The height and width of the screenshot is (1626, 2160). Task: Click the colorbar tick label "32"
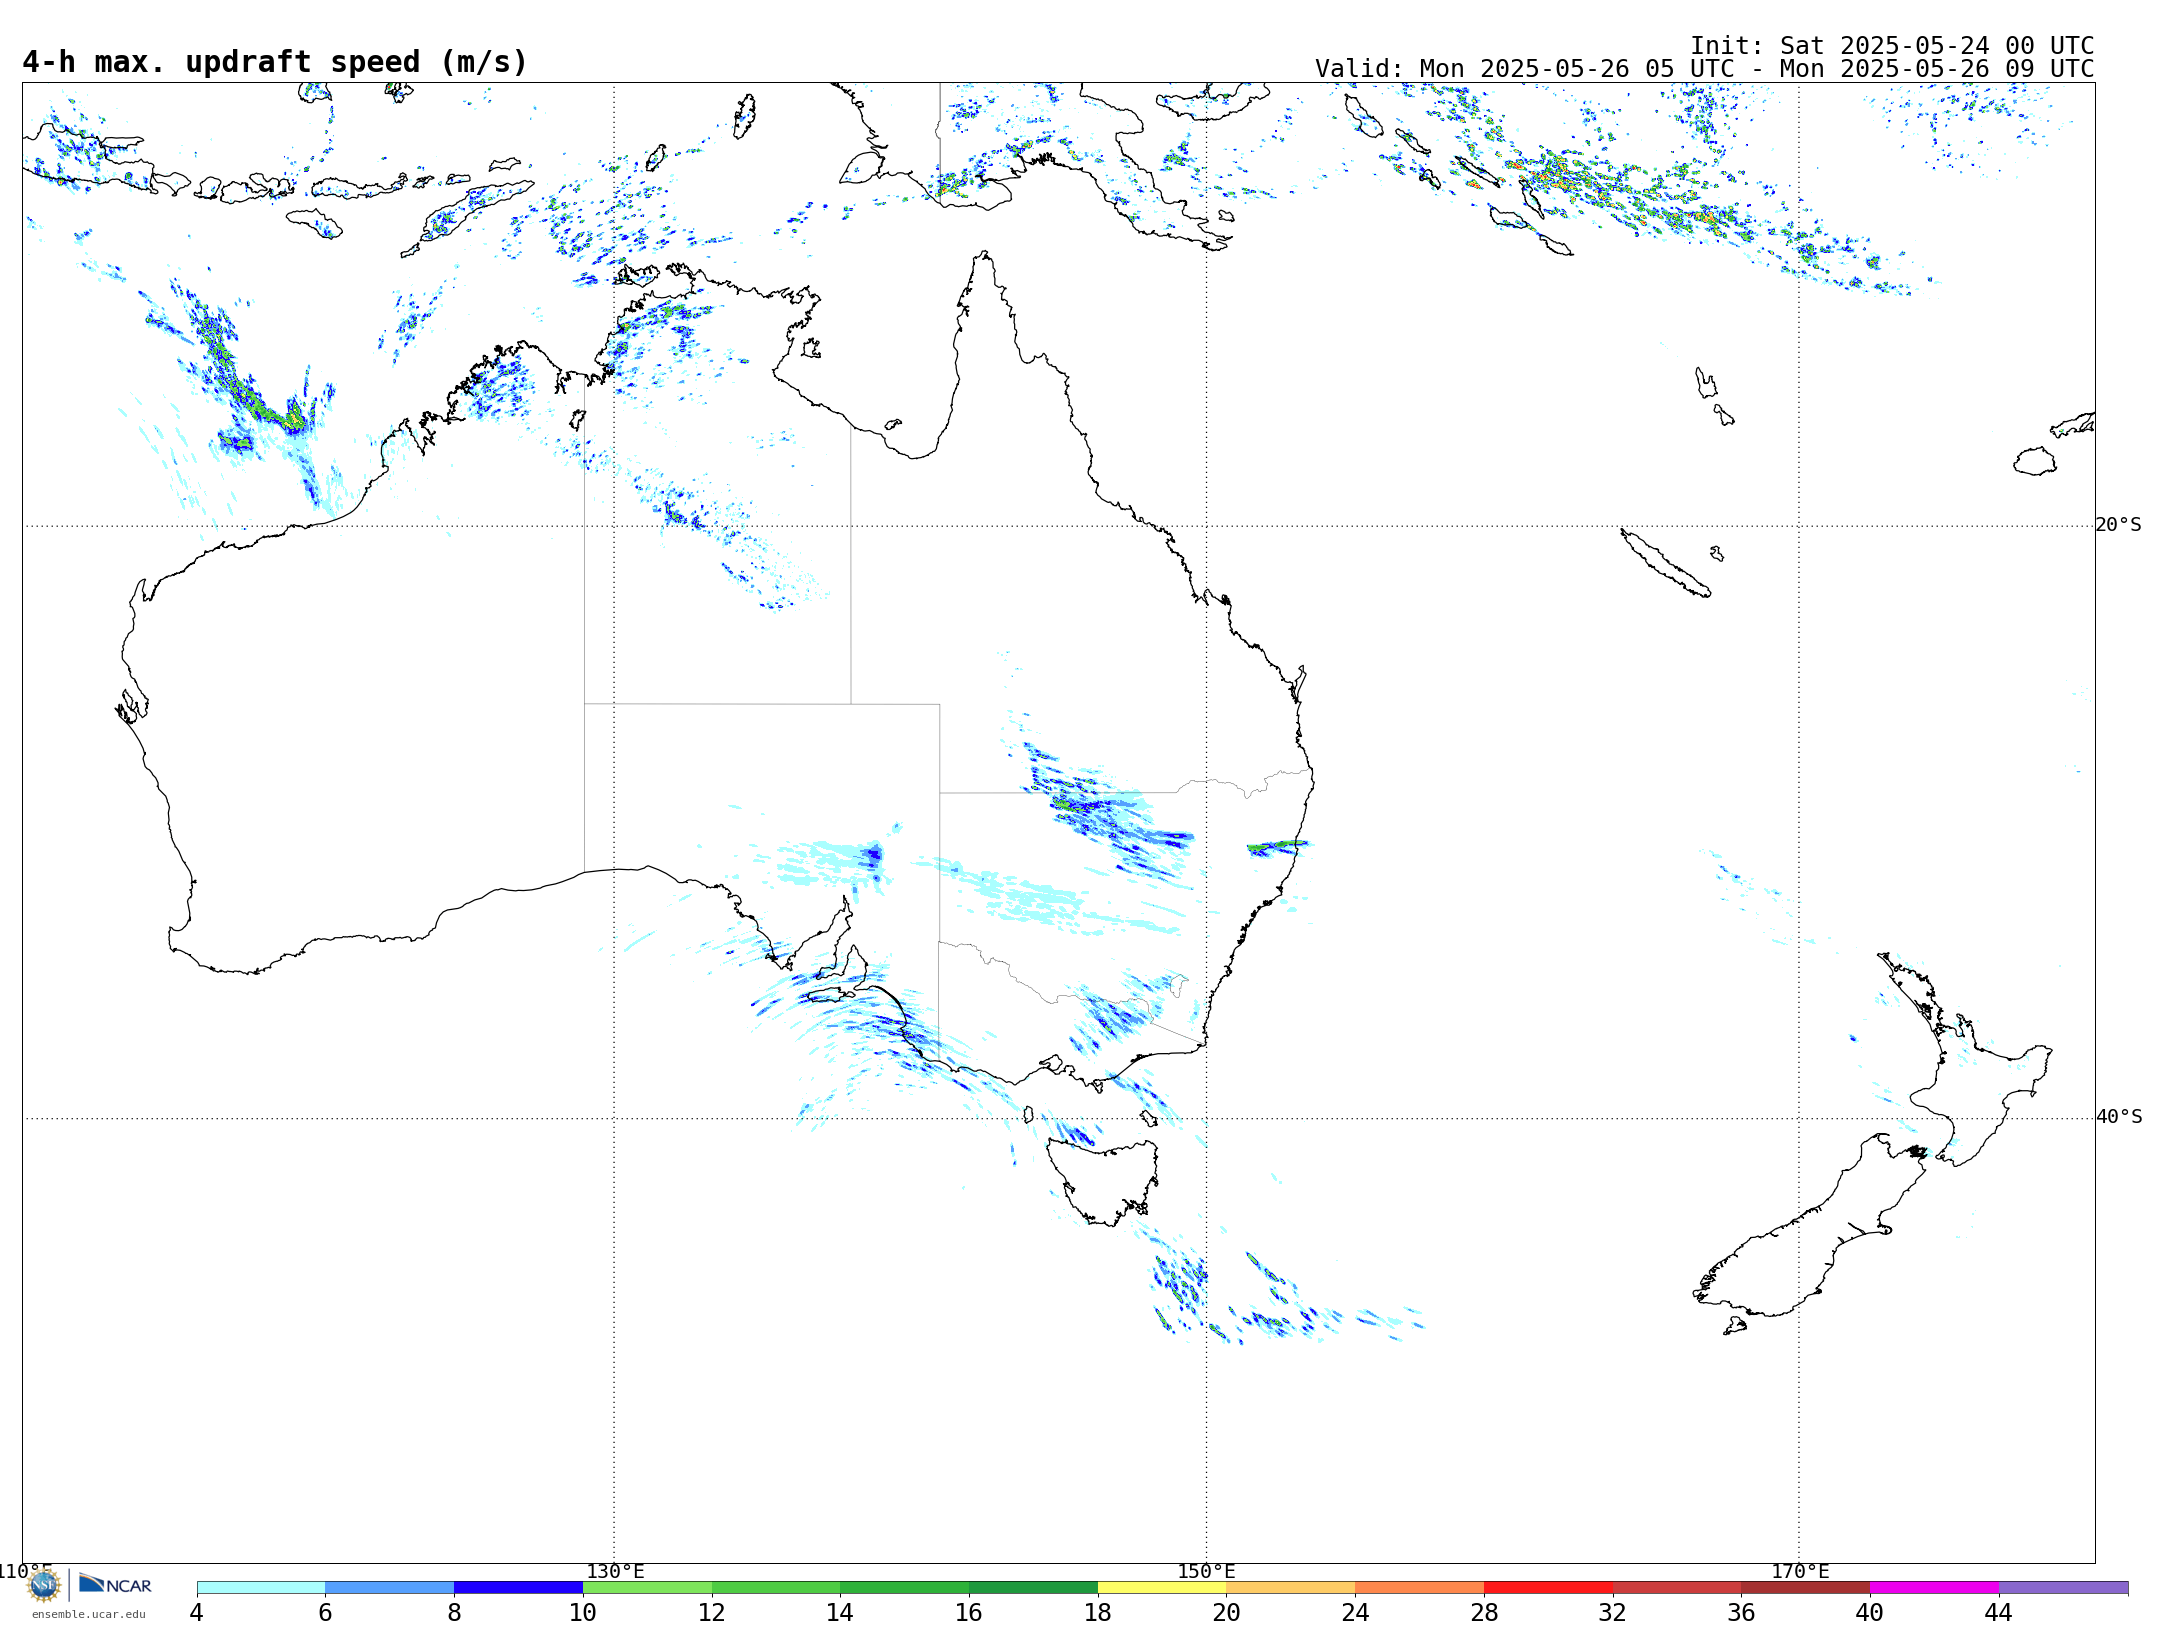pos(1613,1613)
